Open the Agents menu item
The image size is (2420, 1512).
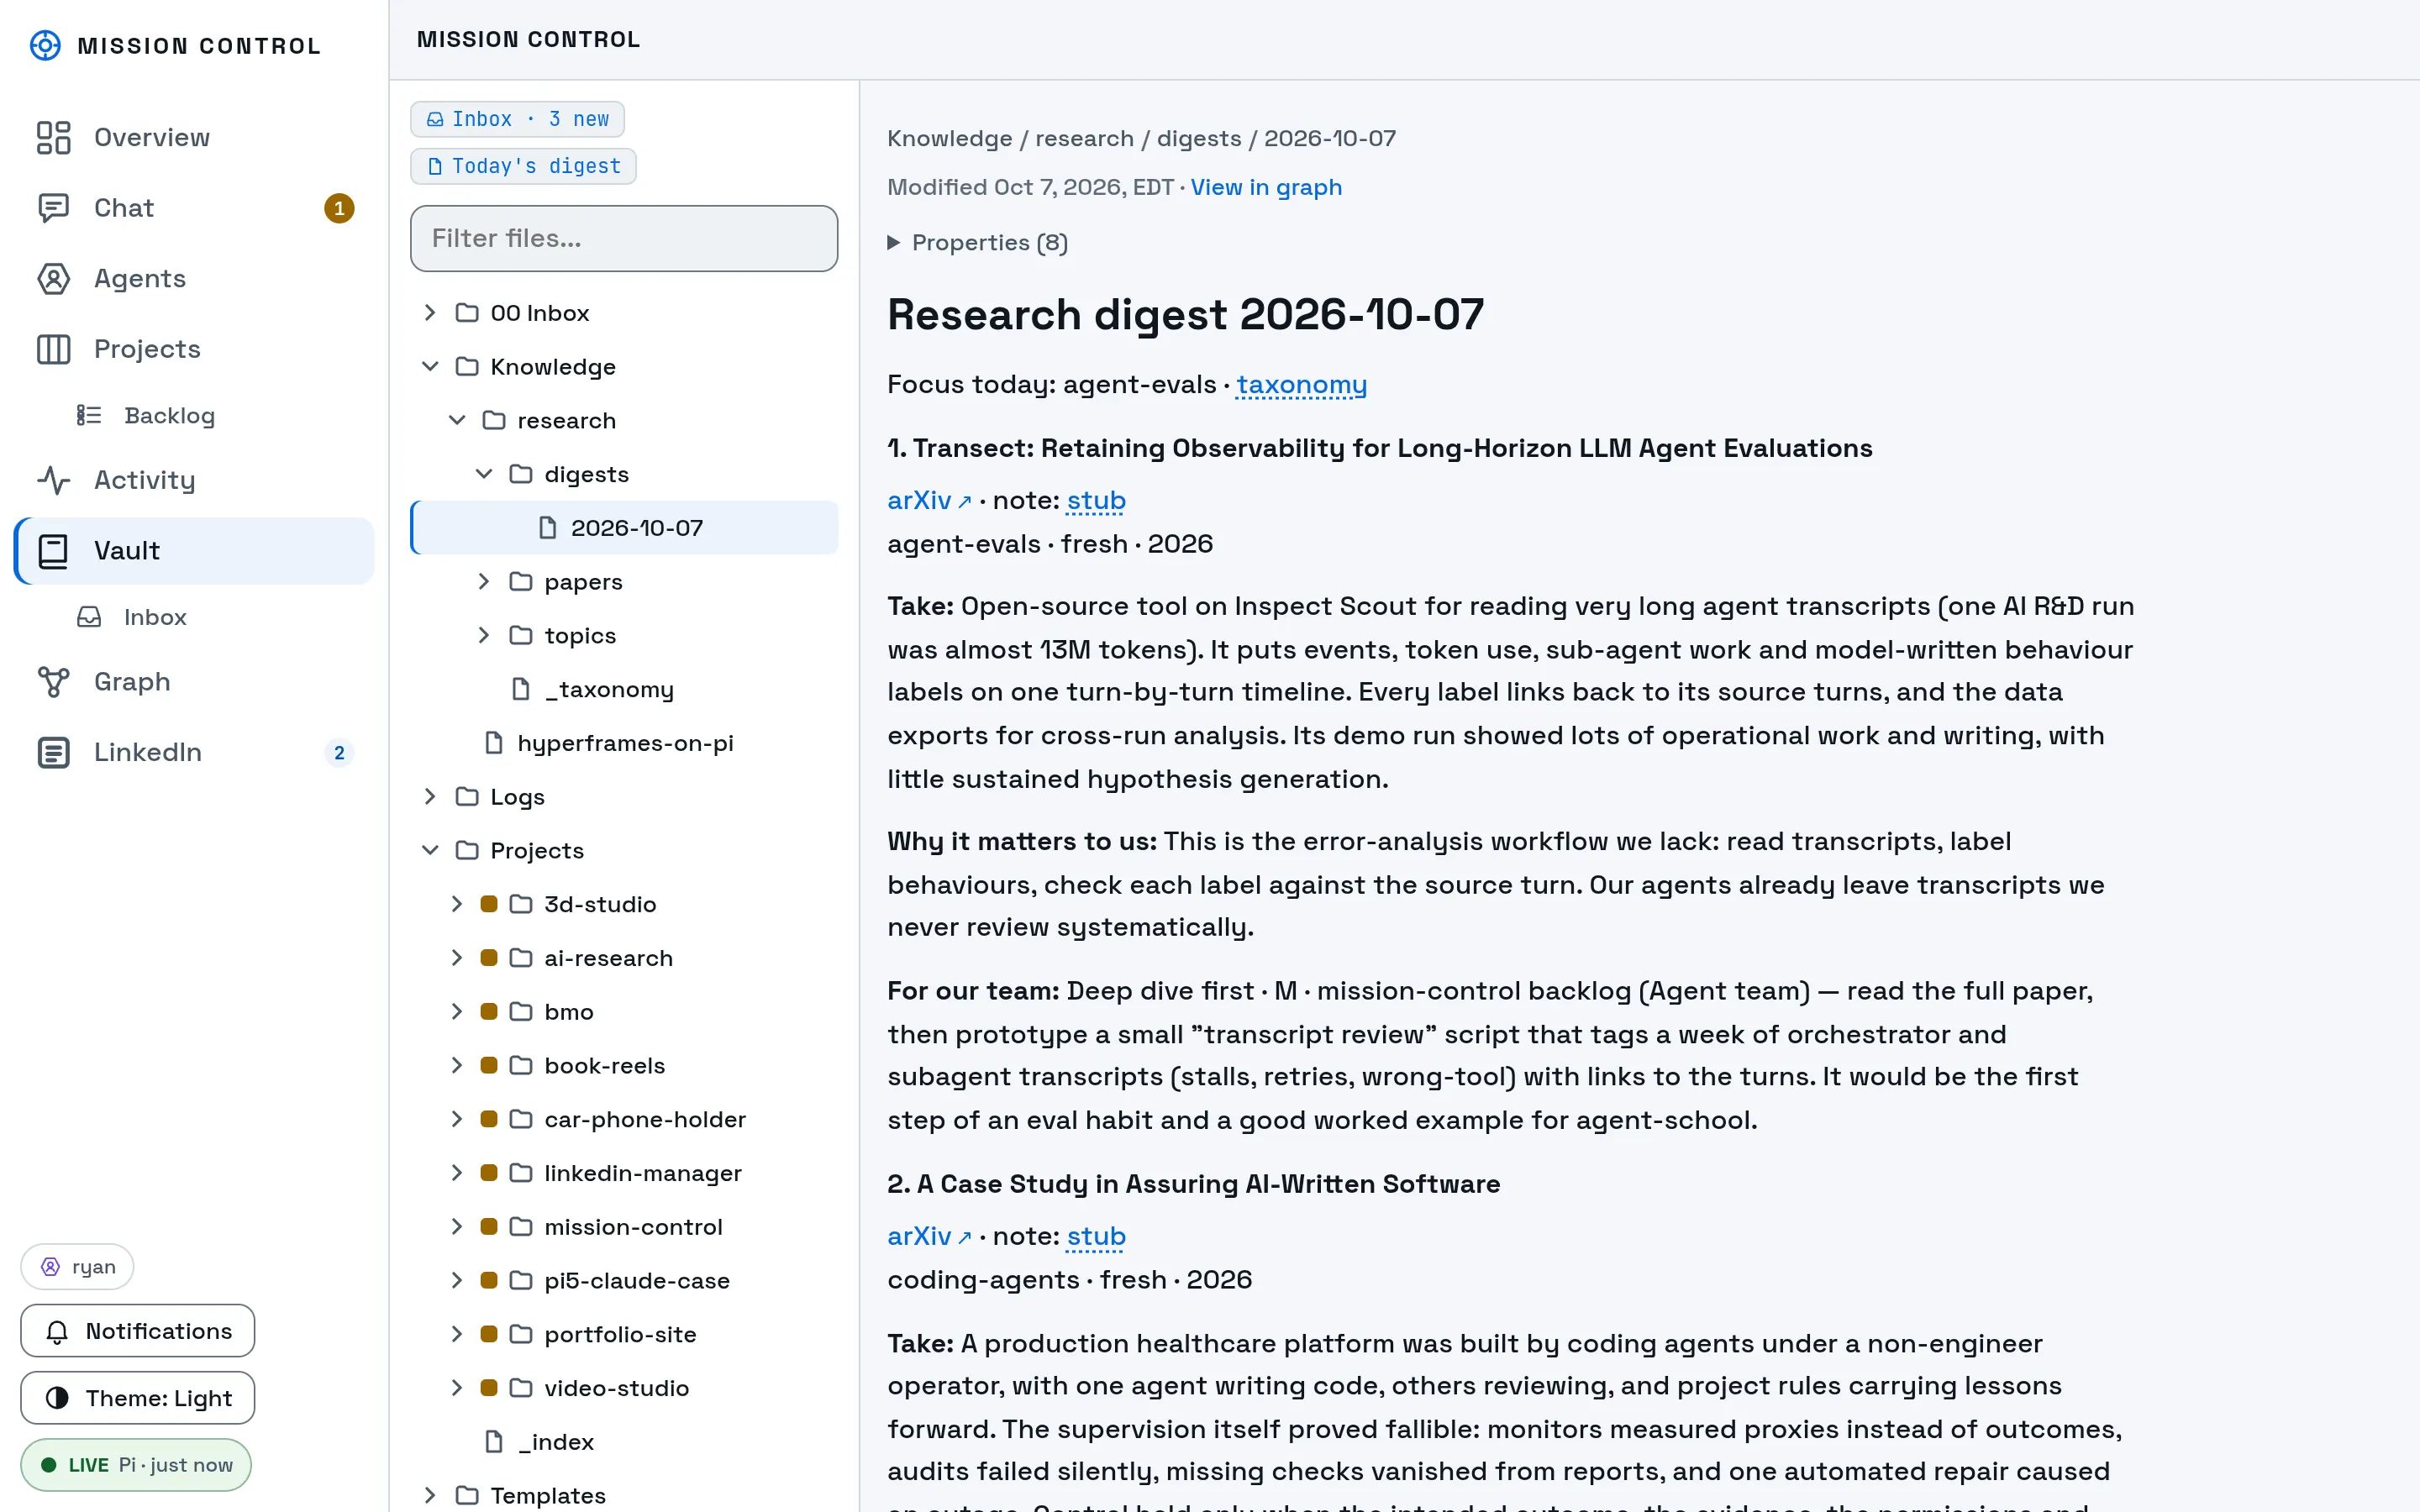[194, 278]
